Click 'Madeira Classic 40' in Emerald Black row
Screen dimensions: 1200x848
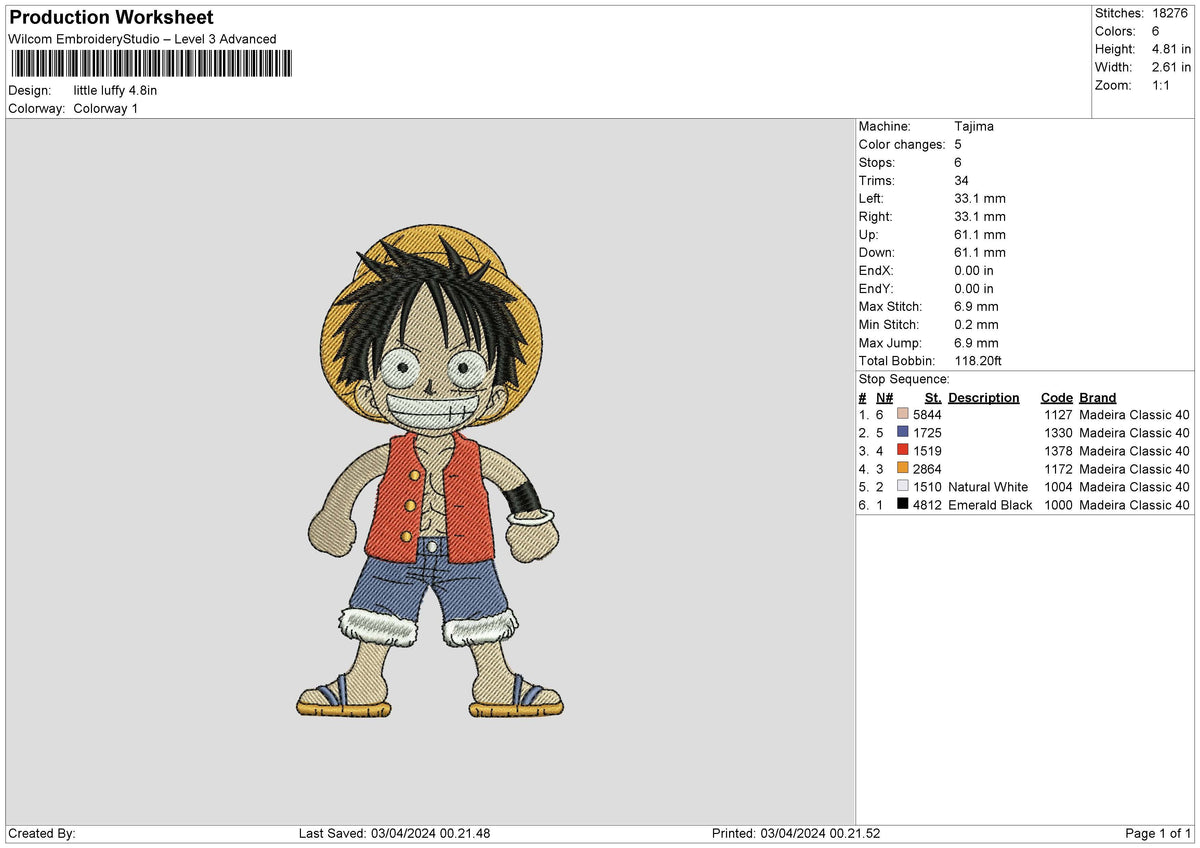coord(1135,505)
